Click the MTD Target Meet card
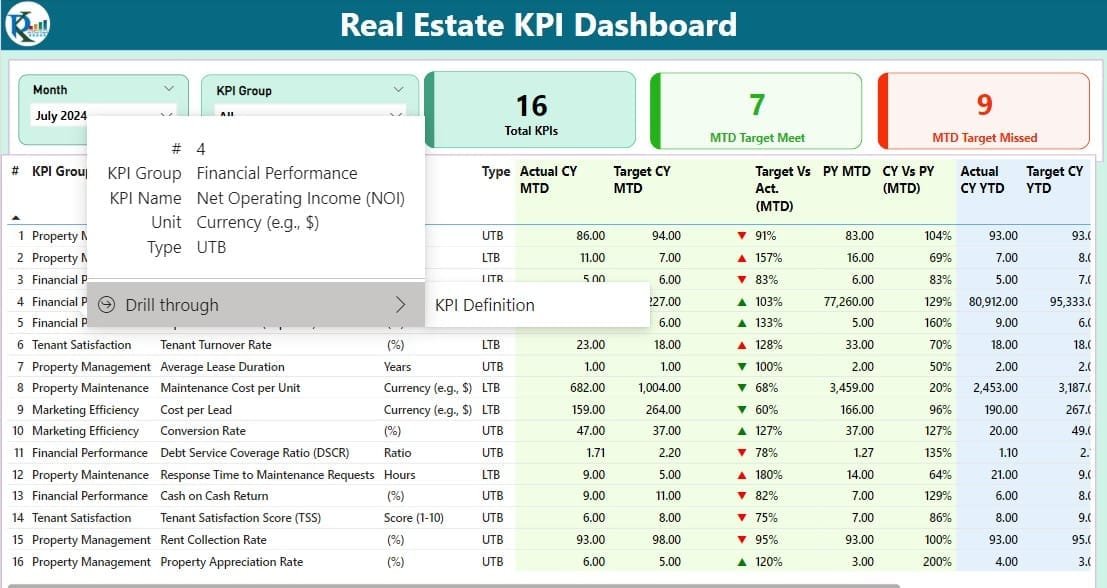The image size is (1107, 588). 756,110
